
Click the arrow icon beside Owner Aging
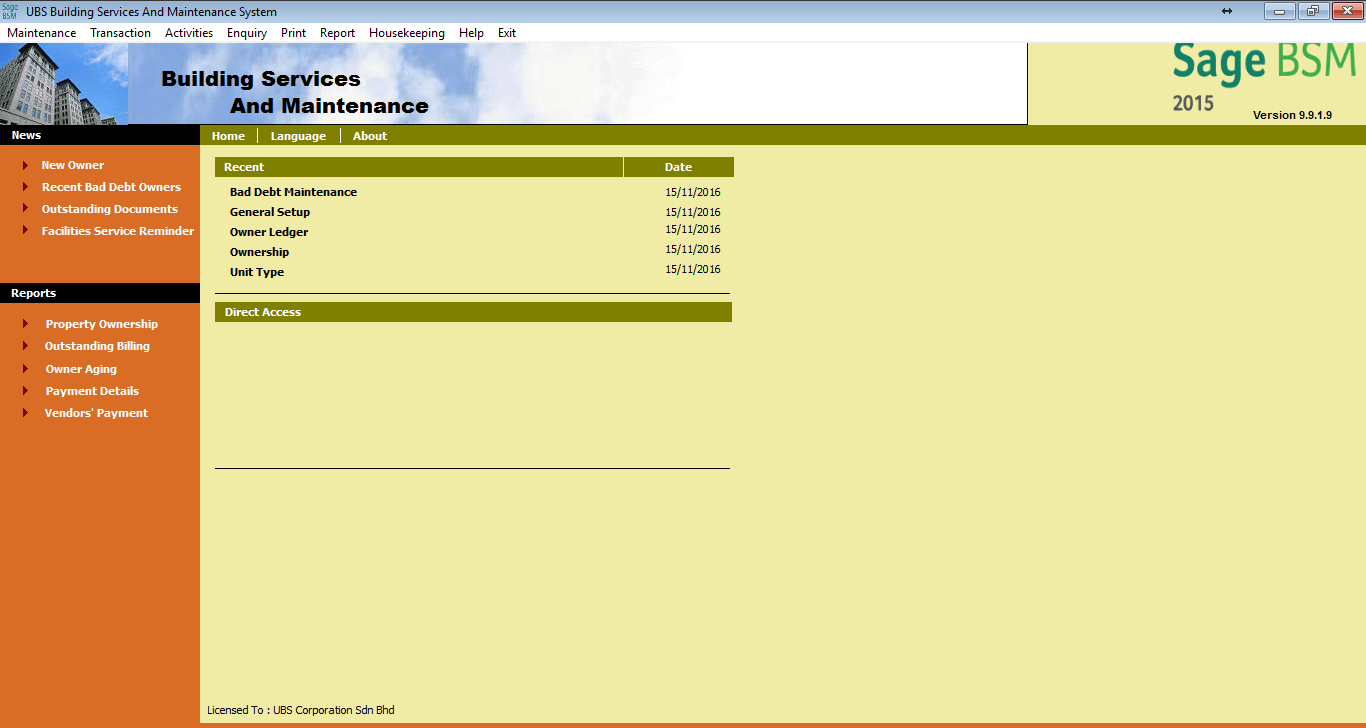(25, 368)
